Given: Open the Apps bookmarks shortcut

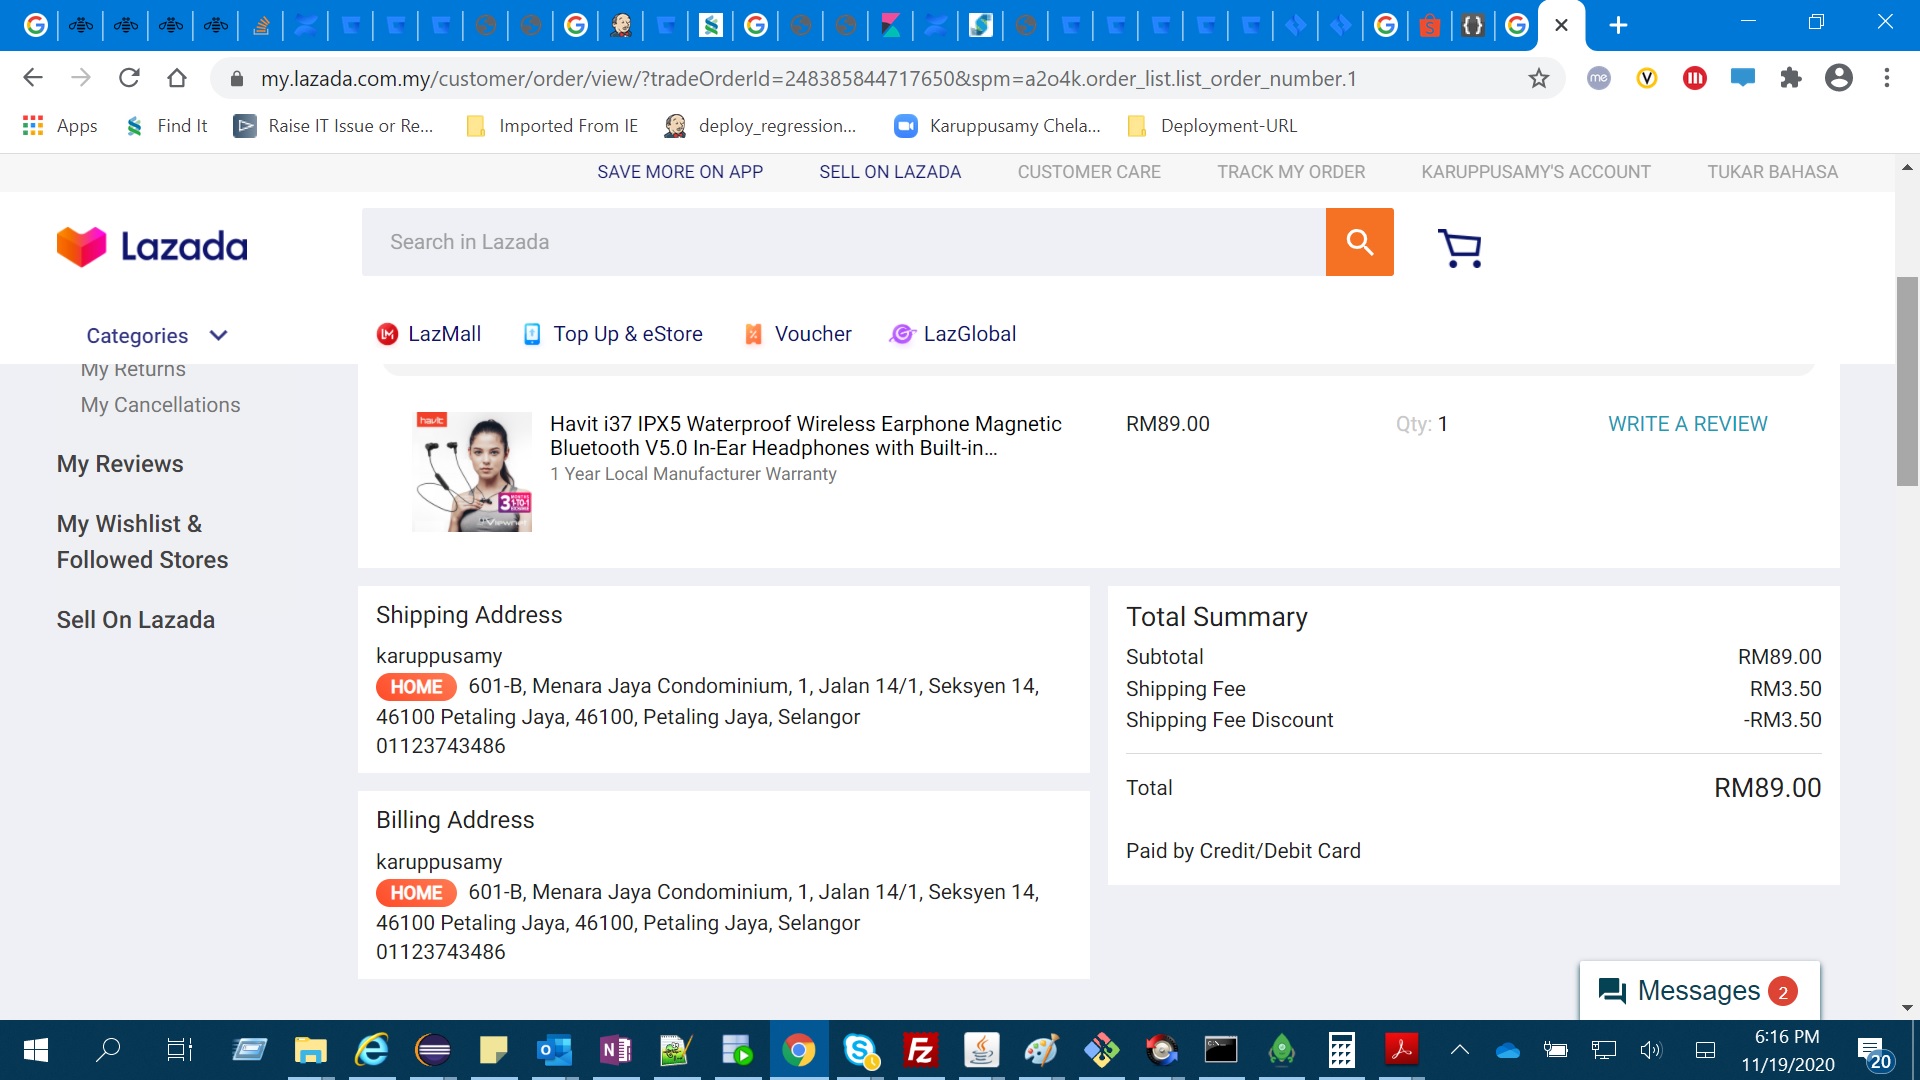Looking at the screenshot, I should (x=60, y=125).
